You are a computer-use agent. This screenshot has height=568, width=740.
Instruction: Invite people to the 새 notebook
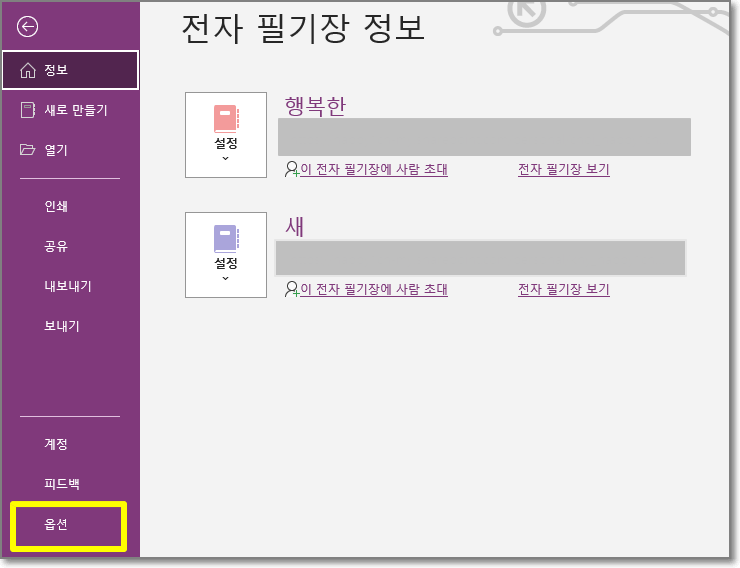(x=374, y=289)
